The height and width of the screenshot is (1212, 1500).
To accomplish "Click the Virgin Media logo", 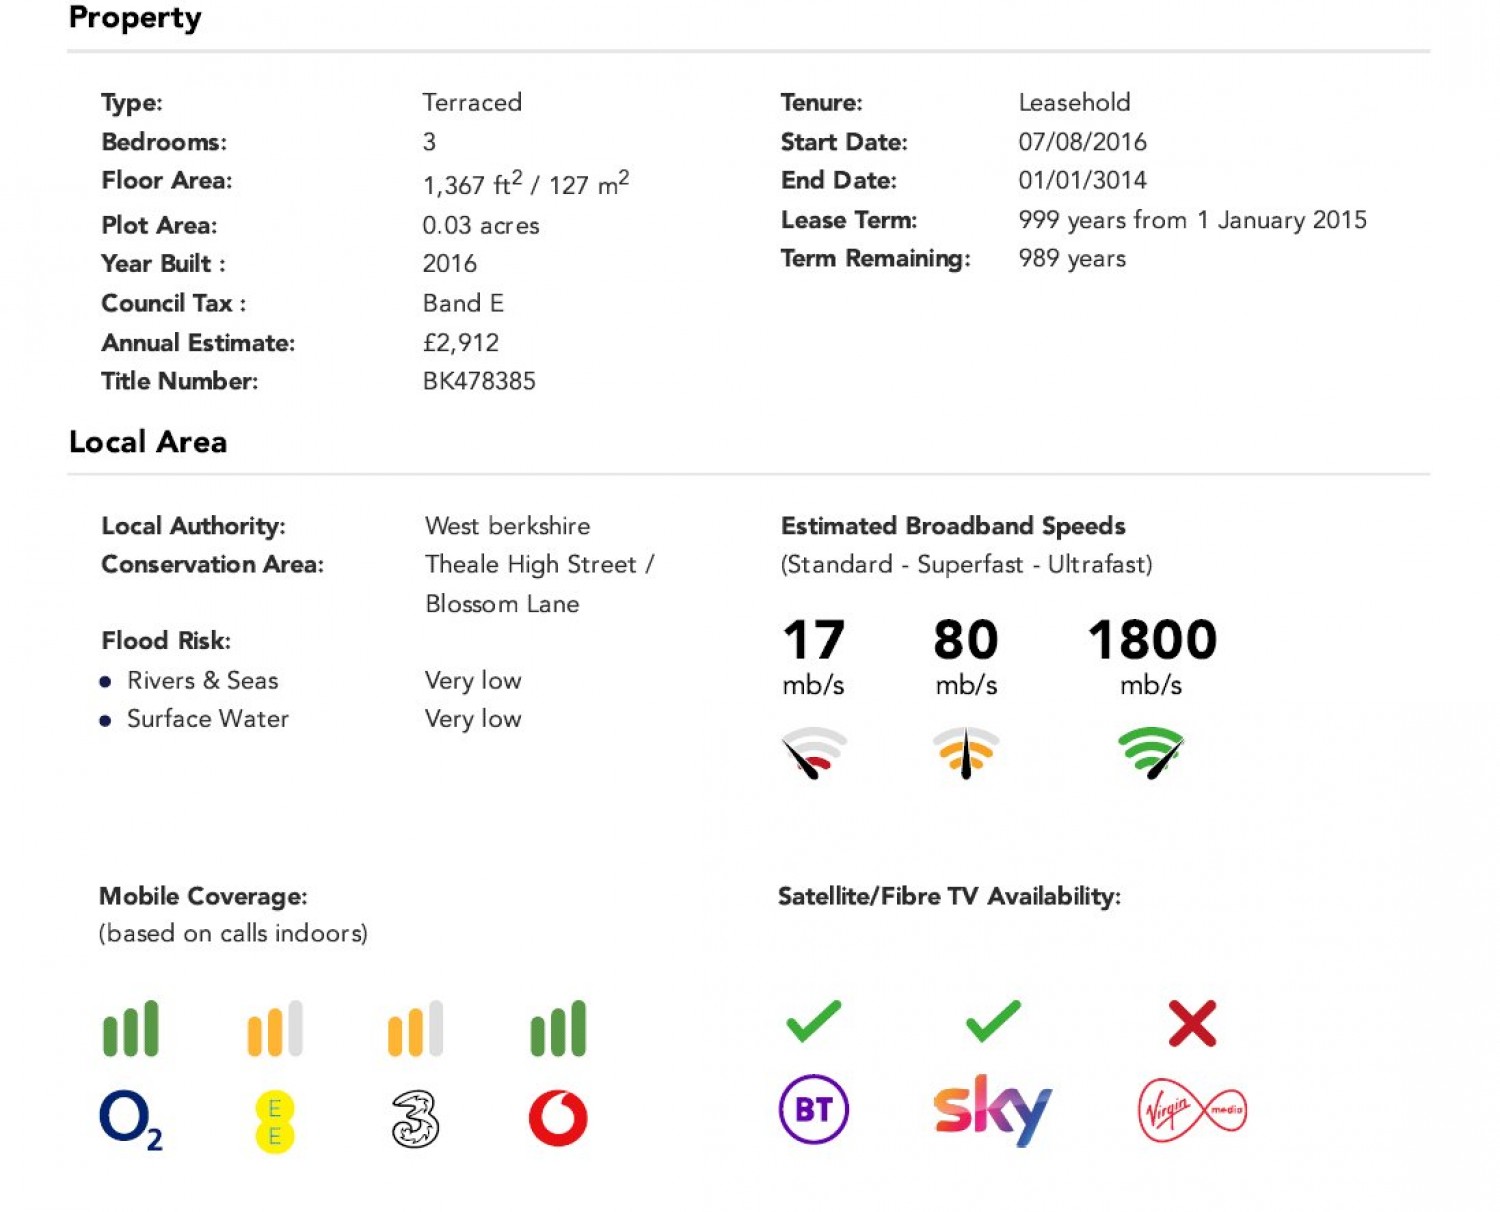I will (1192, 1110).
